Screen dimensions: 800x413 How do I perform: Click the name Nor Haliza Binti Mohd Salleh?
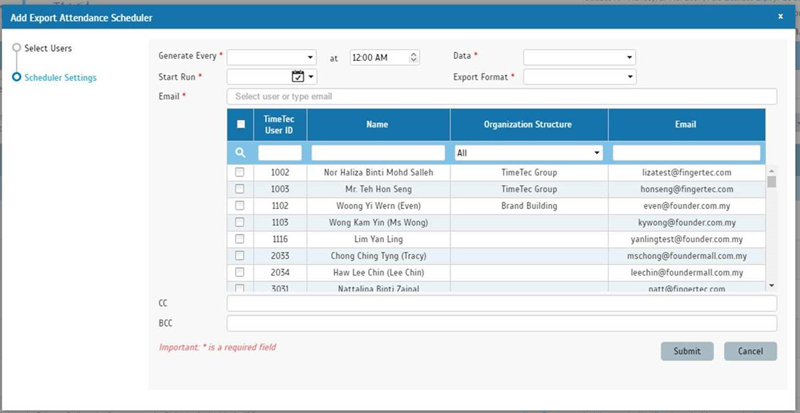(379, 173)
